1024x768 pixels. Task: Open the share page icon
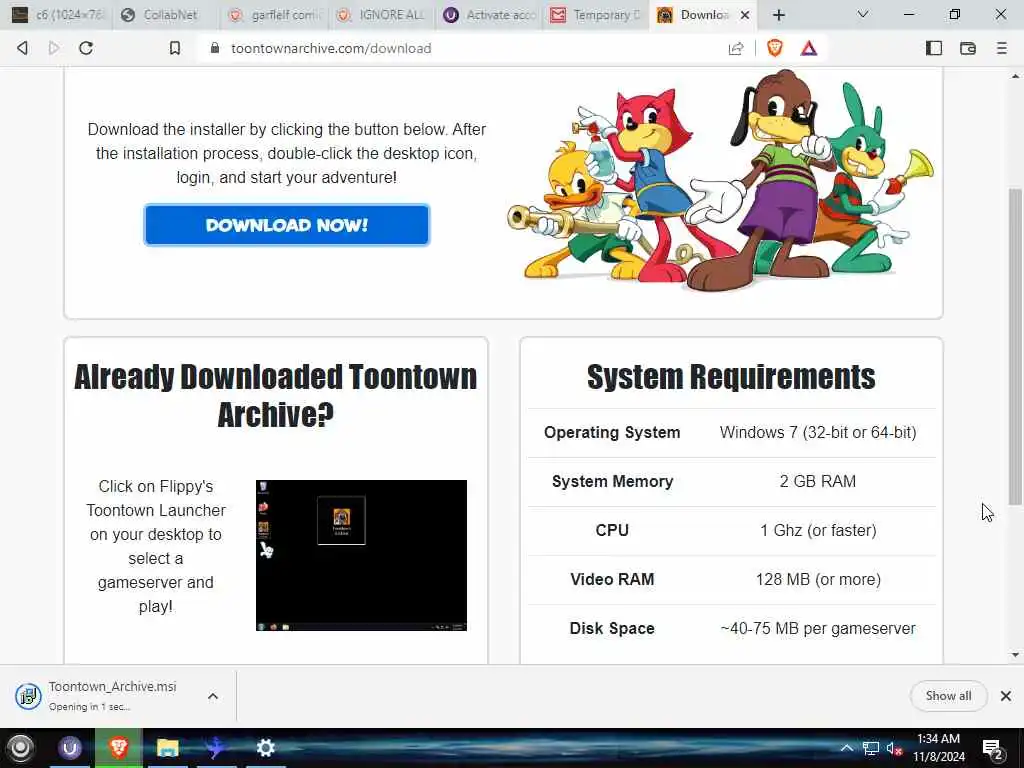click(736, 48)
